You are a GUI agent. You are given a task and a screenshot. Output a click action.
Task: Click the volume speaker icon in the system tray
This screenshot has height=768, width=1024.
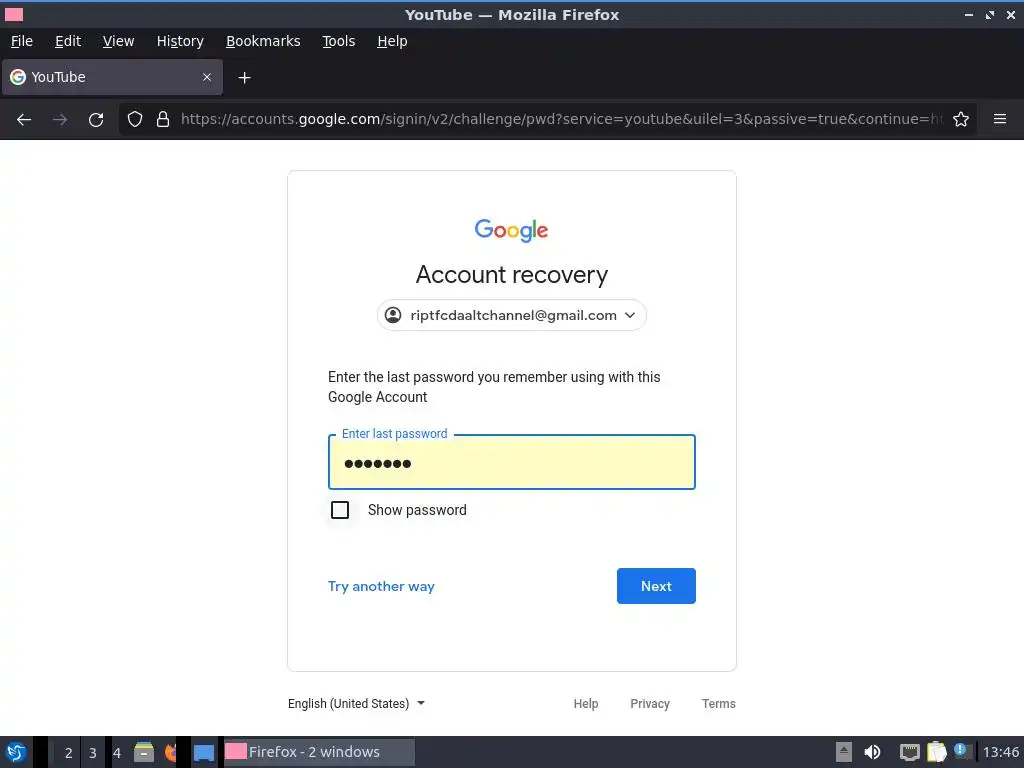[x=872, y=752]
